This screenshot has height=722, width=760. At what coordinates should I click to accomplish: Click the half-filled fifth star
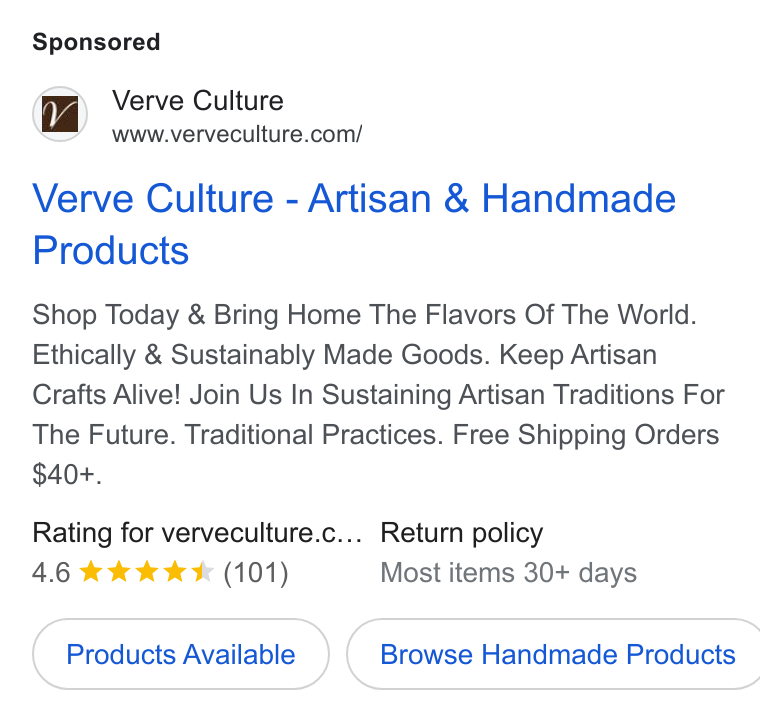202,572
